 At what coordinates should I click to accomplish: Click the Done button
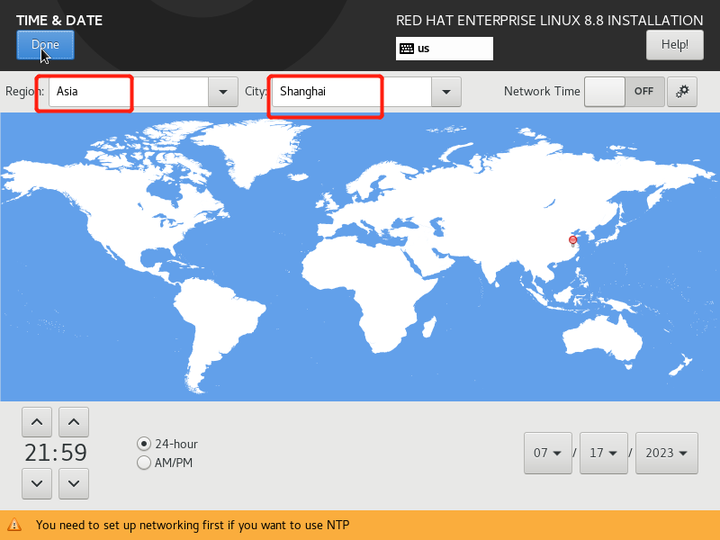point(45,45)
